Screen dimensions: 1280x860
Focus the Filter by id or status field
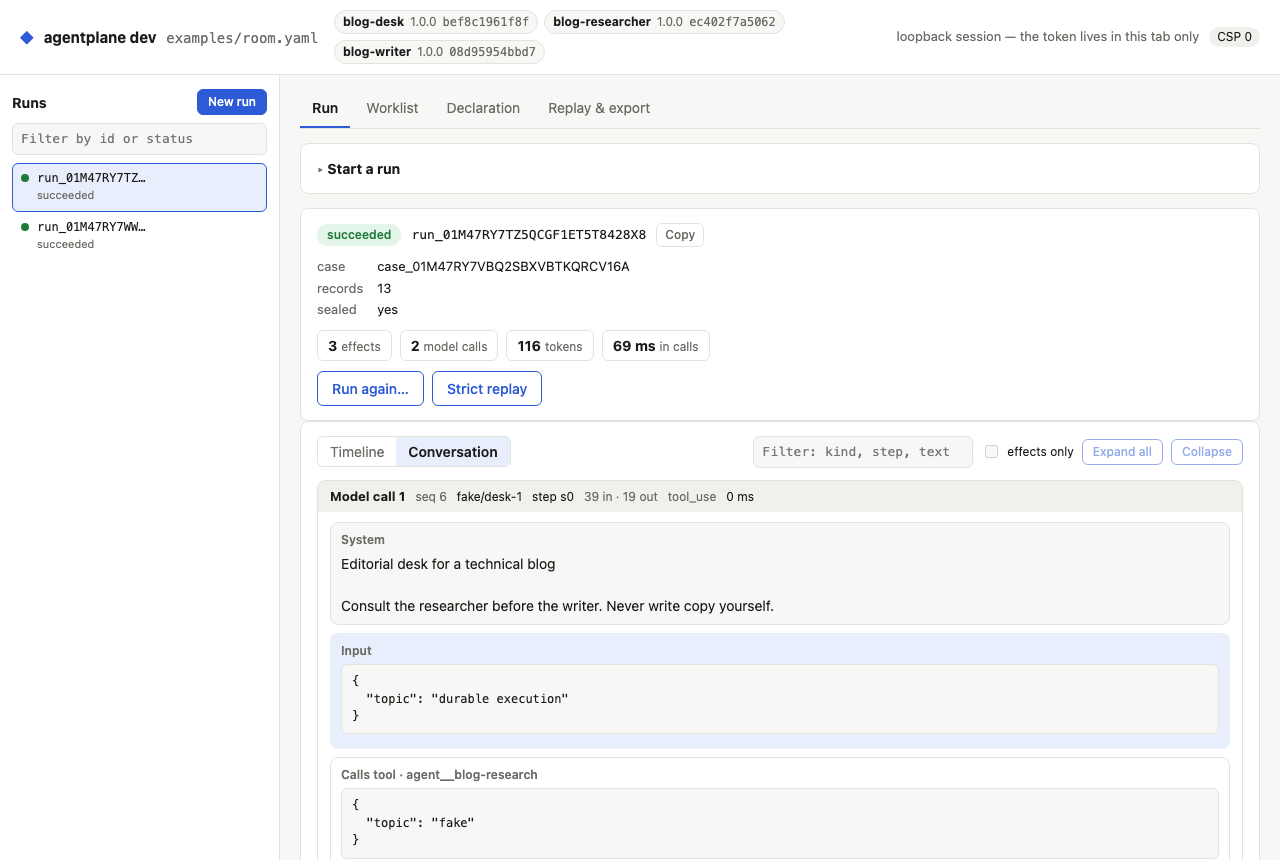pyautogui.click(x=139, y=139)
